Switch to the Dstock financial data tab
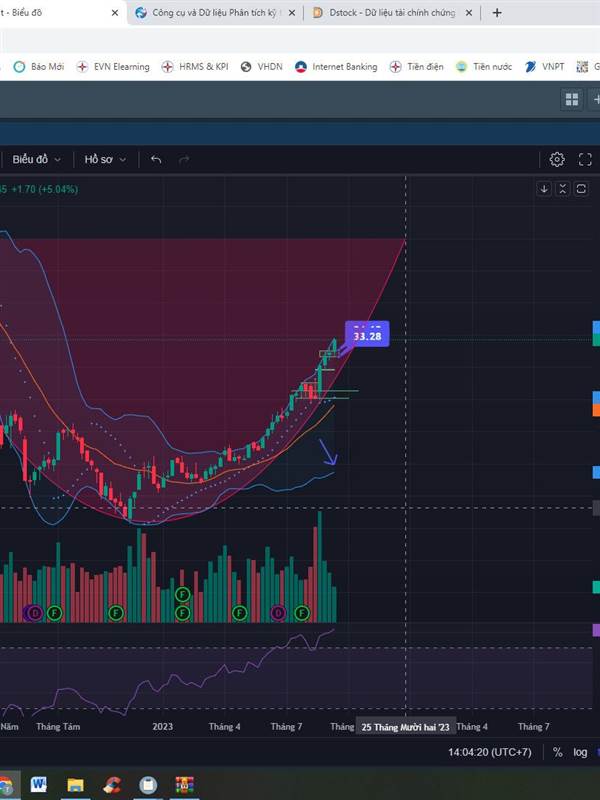The height and width of the screenshot is (800, 600). point(391,13)
